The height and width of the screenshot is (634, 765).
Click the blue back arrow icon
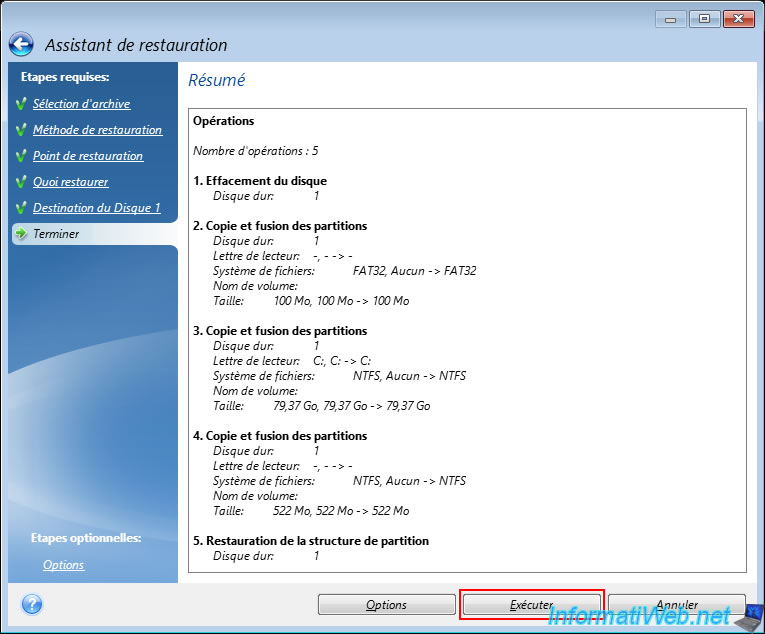22,45
